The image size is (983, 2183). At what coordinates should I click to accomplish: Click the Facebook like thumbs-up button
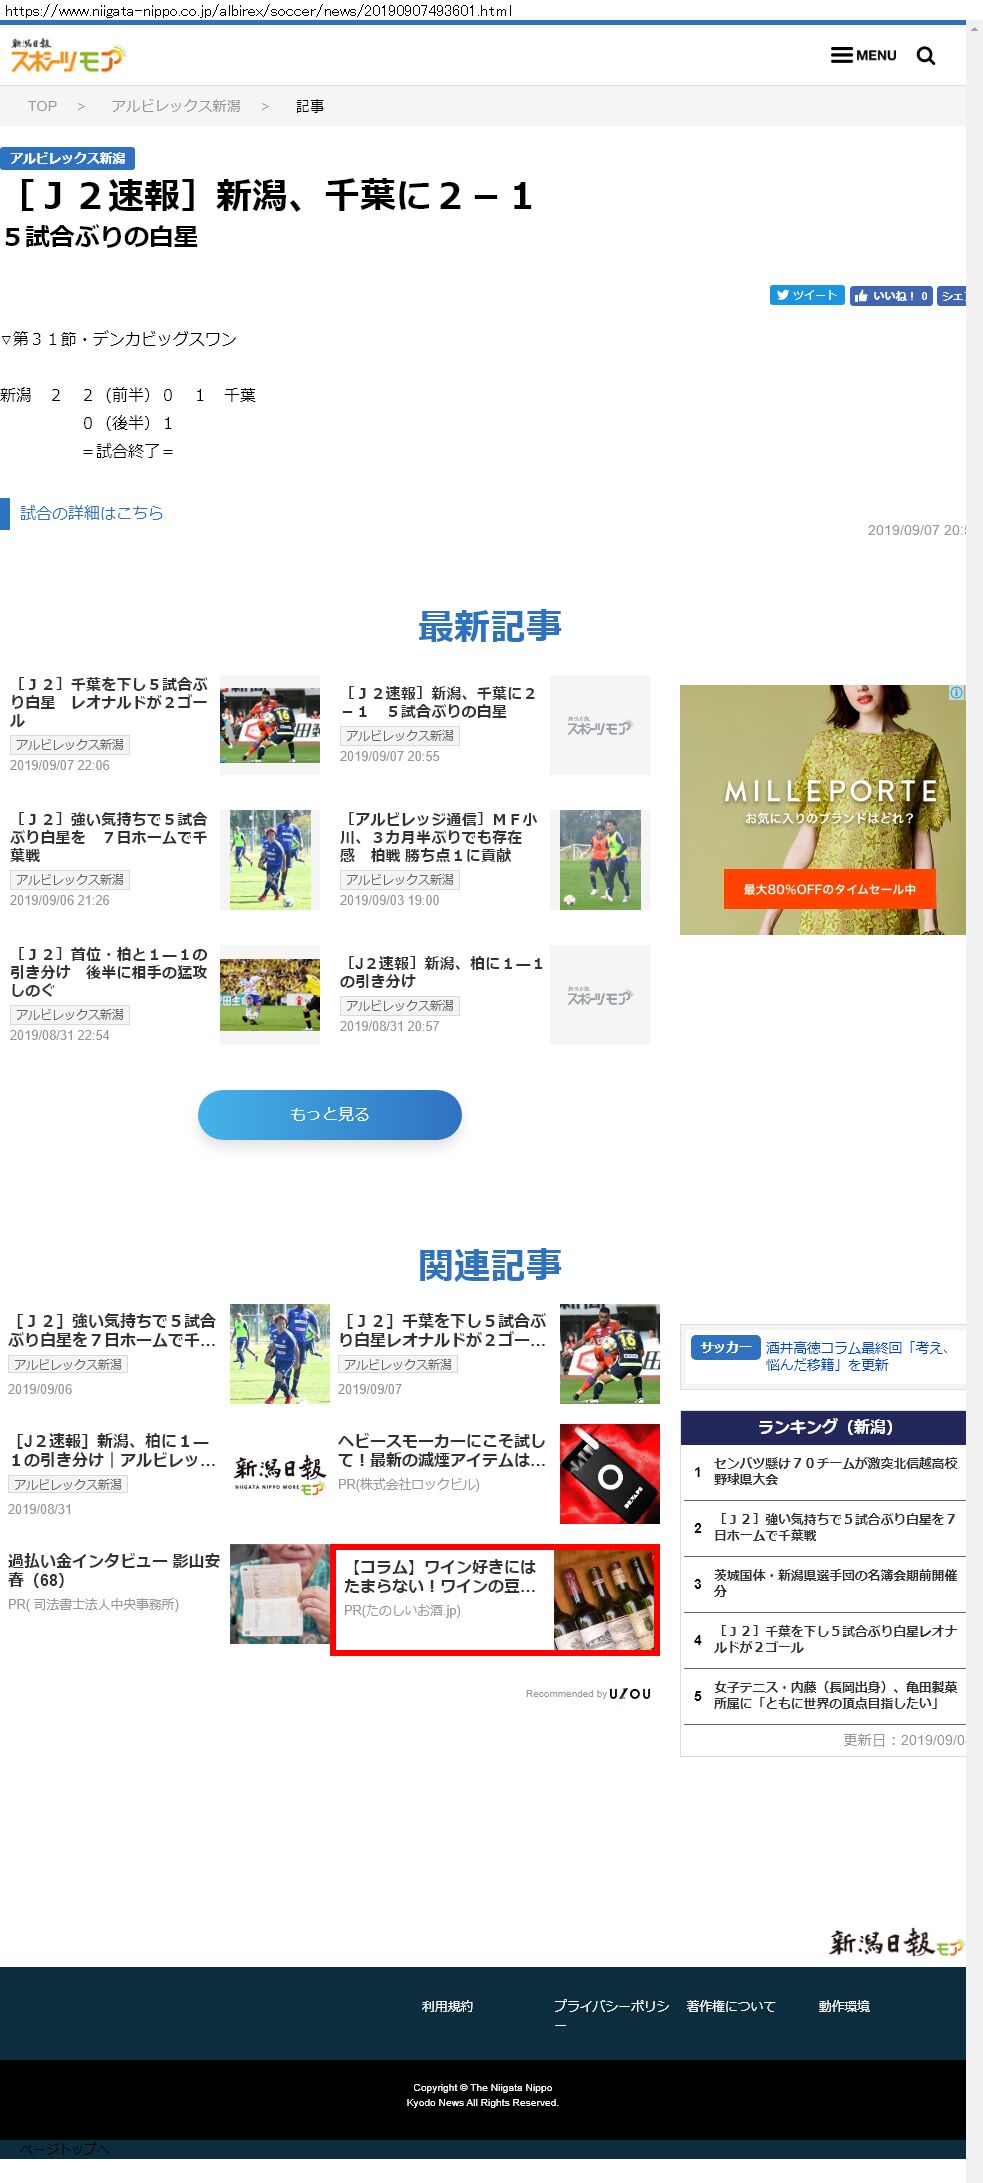click(891, 295)
